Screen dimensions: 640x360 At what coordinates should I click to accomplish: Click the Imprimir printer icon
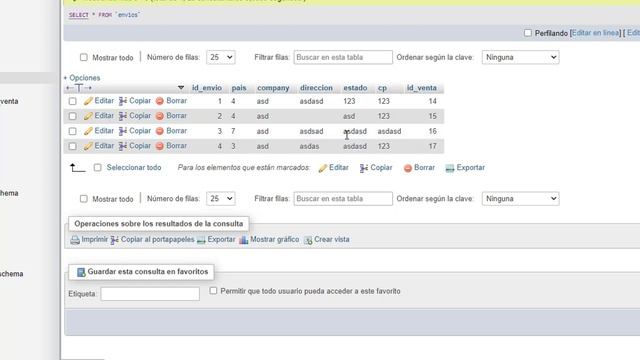coord(75,240)
